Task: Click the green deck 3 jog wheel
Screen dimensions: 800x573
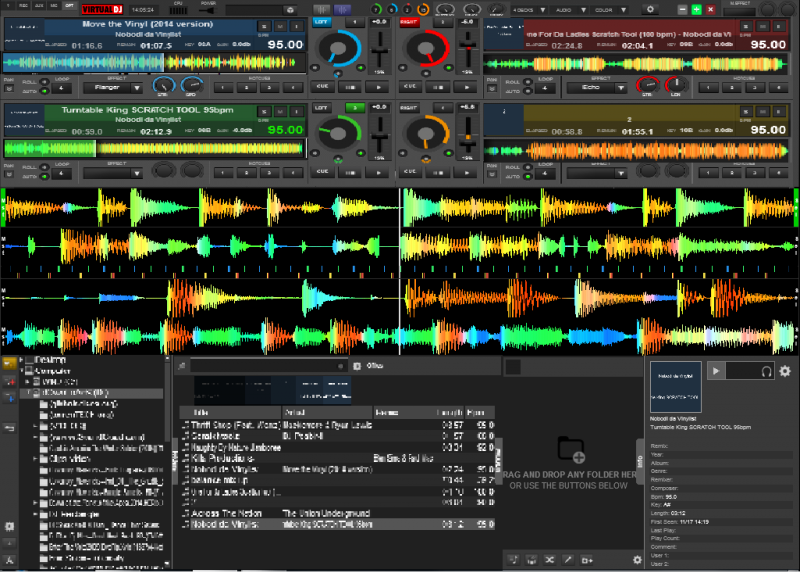Action: point(338,134)
